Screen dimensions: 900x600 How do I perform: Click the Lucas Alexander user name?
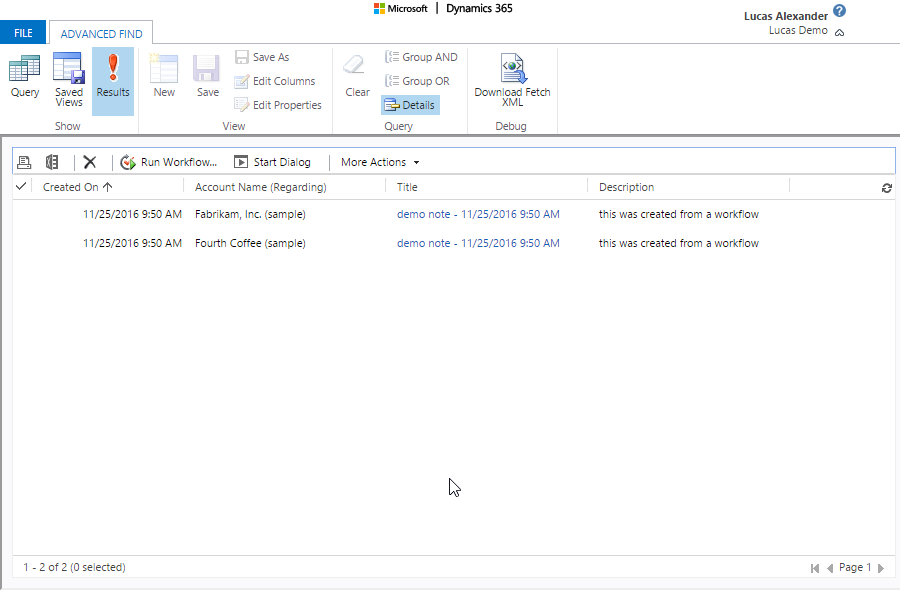786,16
